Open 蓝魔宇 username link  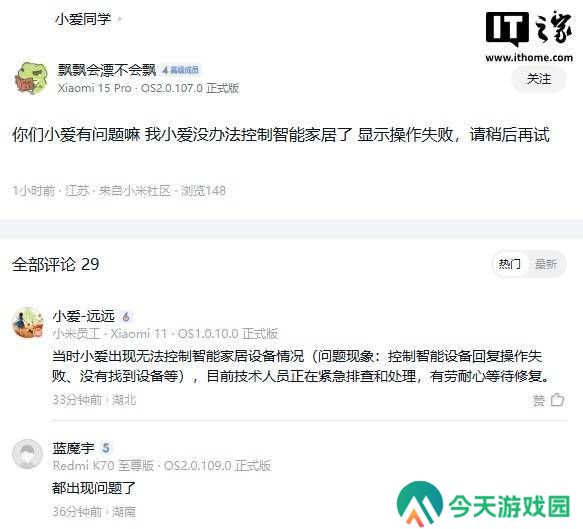click(73, 448)
